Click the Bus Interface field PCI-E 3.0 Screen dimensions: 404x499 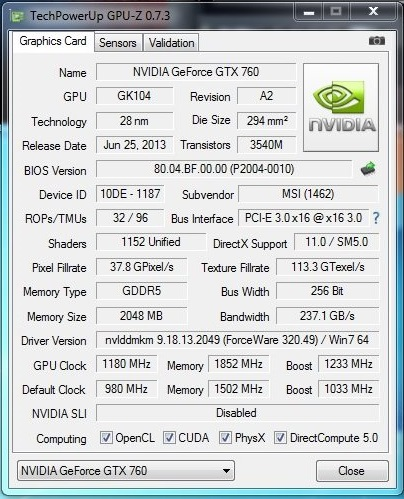pyautogui.click(x=303, y=218)
